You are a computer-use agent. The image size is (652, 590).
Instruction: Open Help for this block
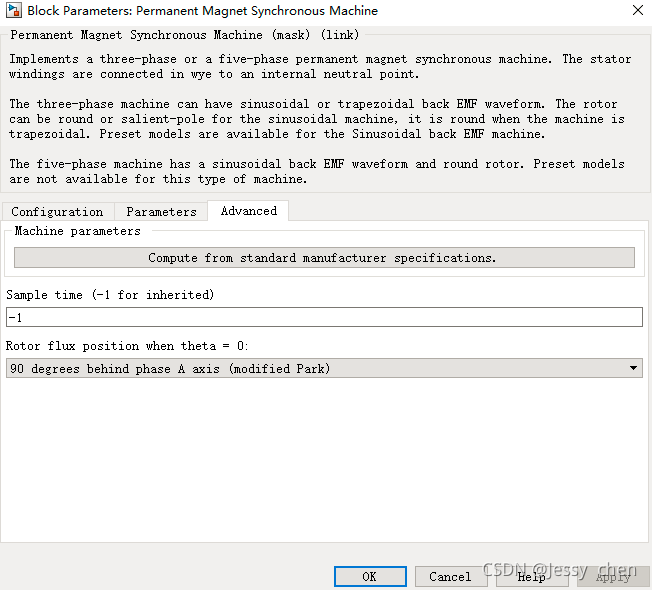coord(531,577)
